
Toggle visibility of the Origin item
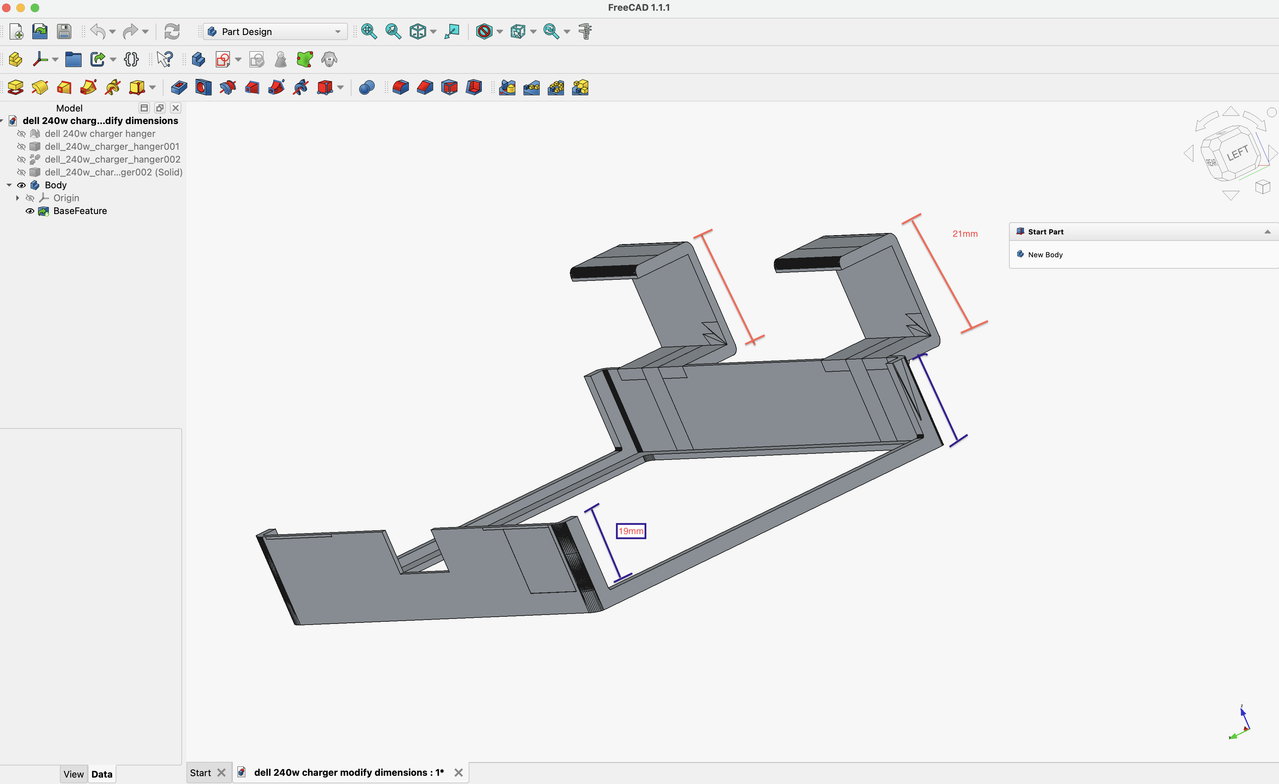30,198
